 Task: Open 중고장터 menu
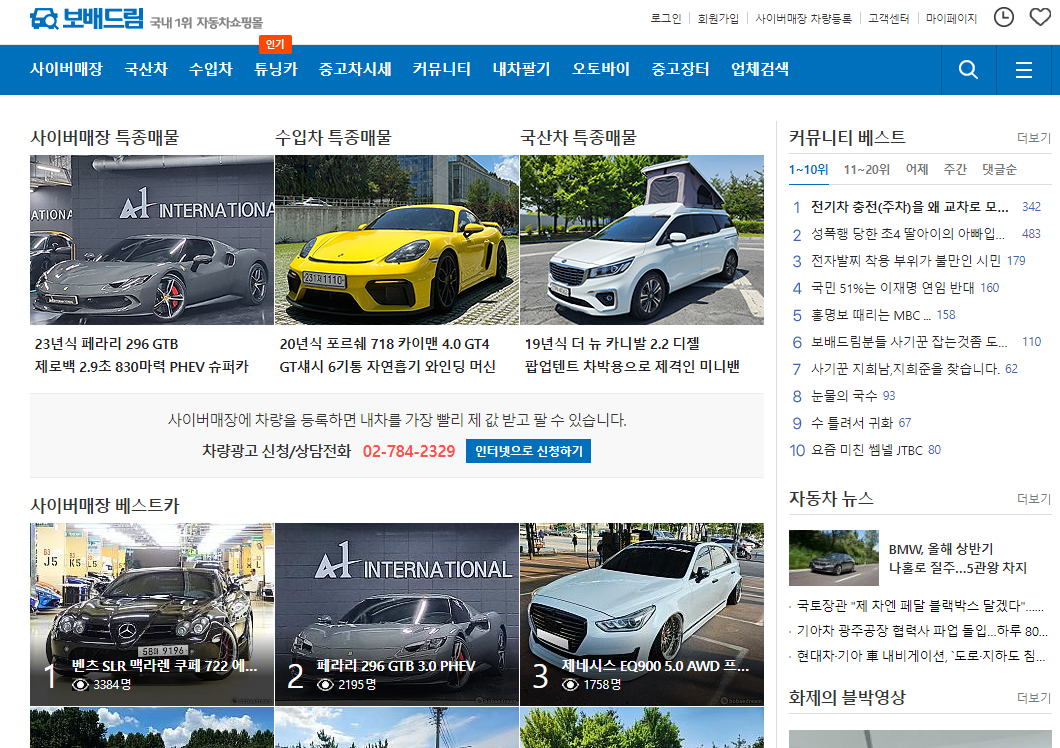point(680,69)
